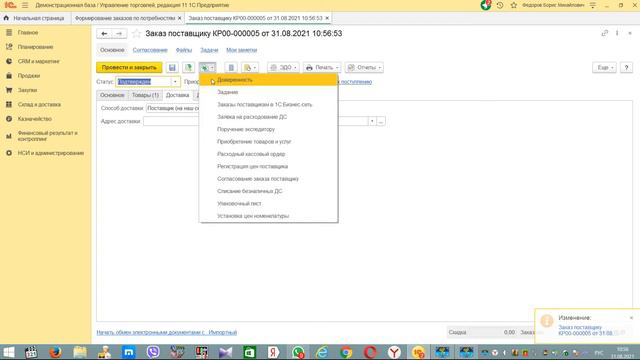This screenshot has height=360, width=640.
Task: Switch to the Доставка tab
Action: [x=177, y=95]
